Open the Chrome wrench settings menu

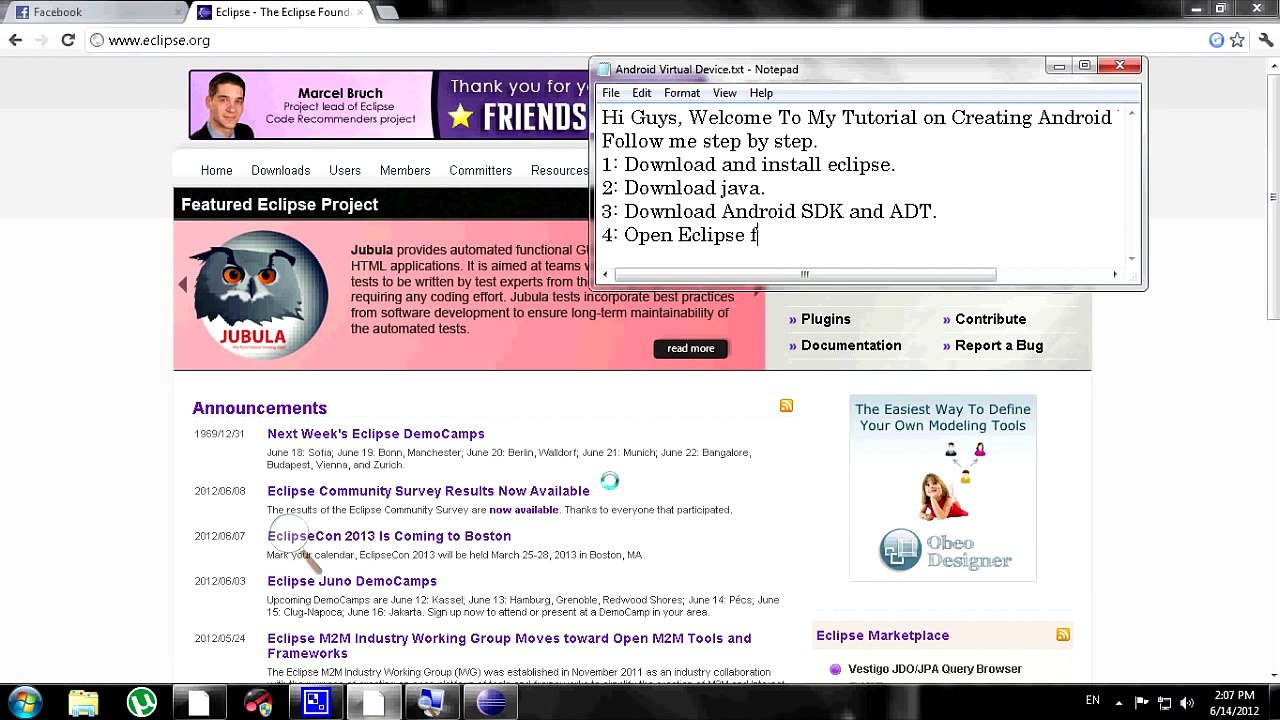1265,40
